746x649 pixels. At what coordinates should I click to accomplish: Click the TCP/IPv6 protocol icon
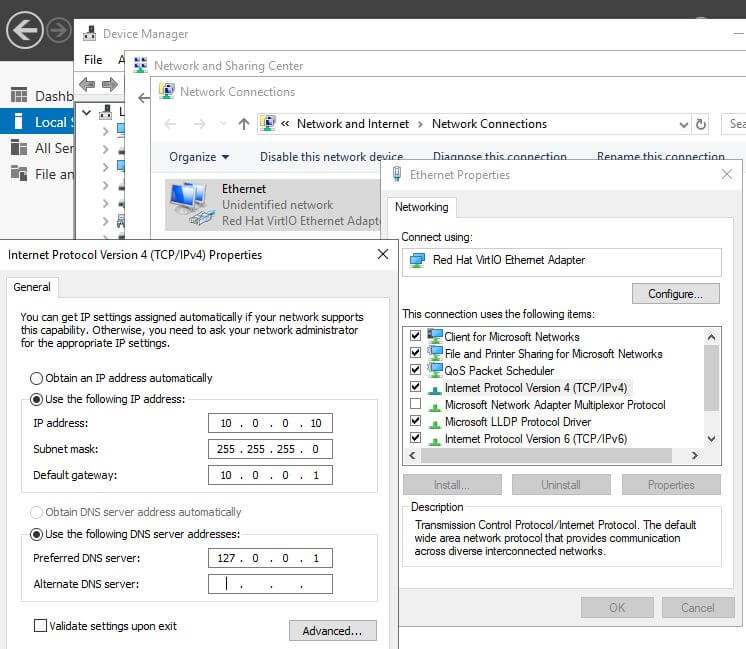434,441
